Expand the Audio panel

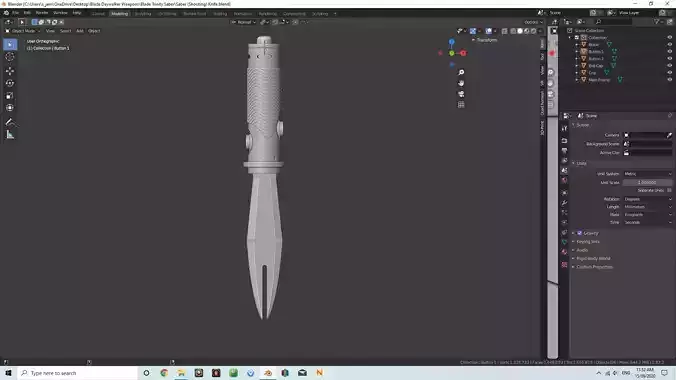(582, 250)
